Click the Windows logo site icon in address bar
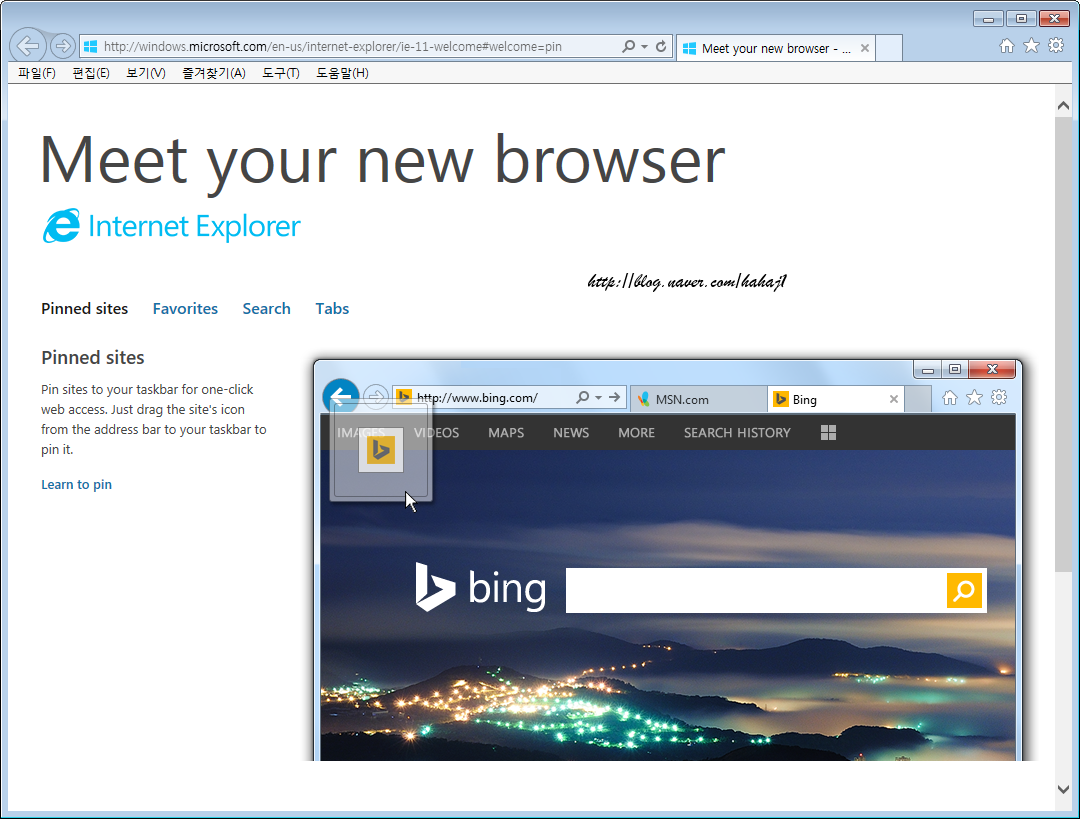The height and width of the screenshot is (819, 1080). tap(90, 47)
